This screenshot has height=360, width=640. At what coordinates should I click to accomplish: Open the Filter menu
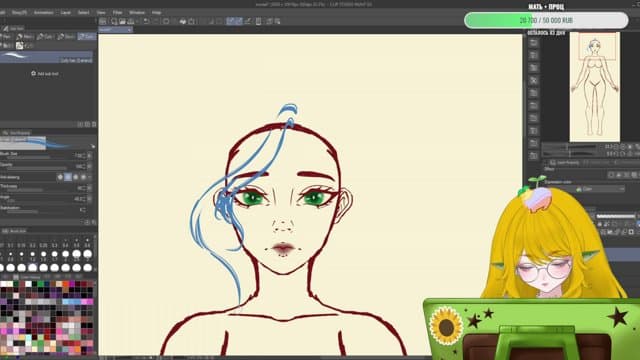click(x=118, y=13)
